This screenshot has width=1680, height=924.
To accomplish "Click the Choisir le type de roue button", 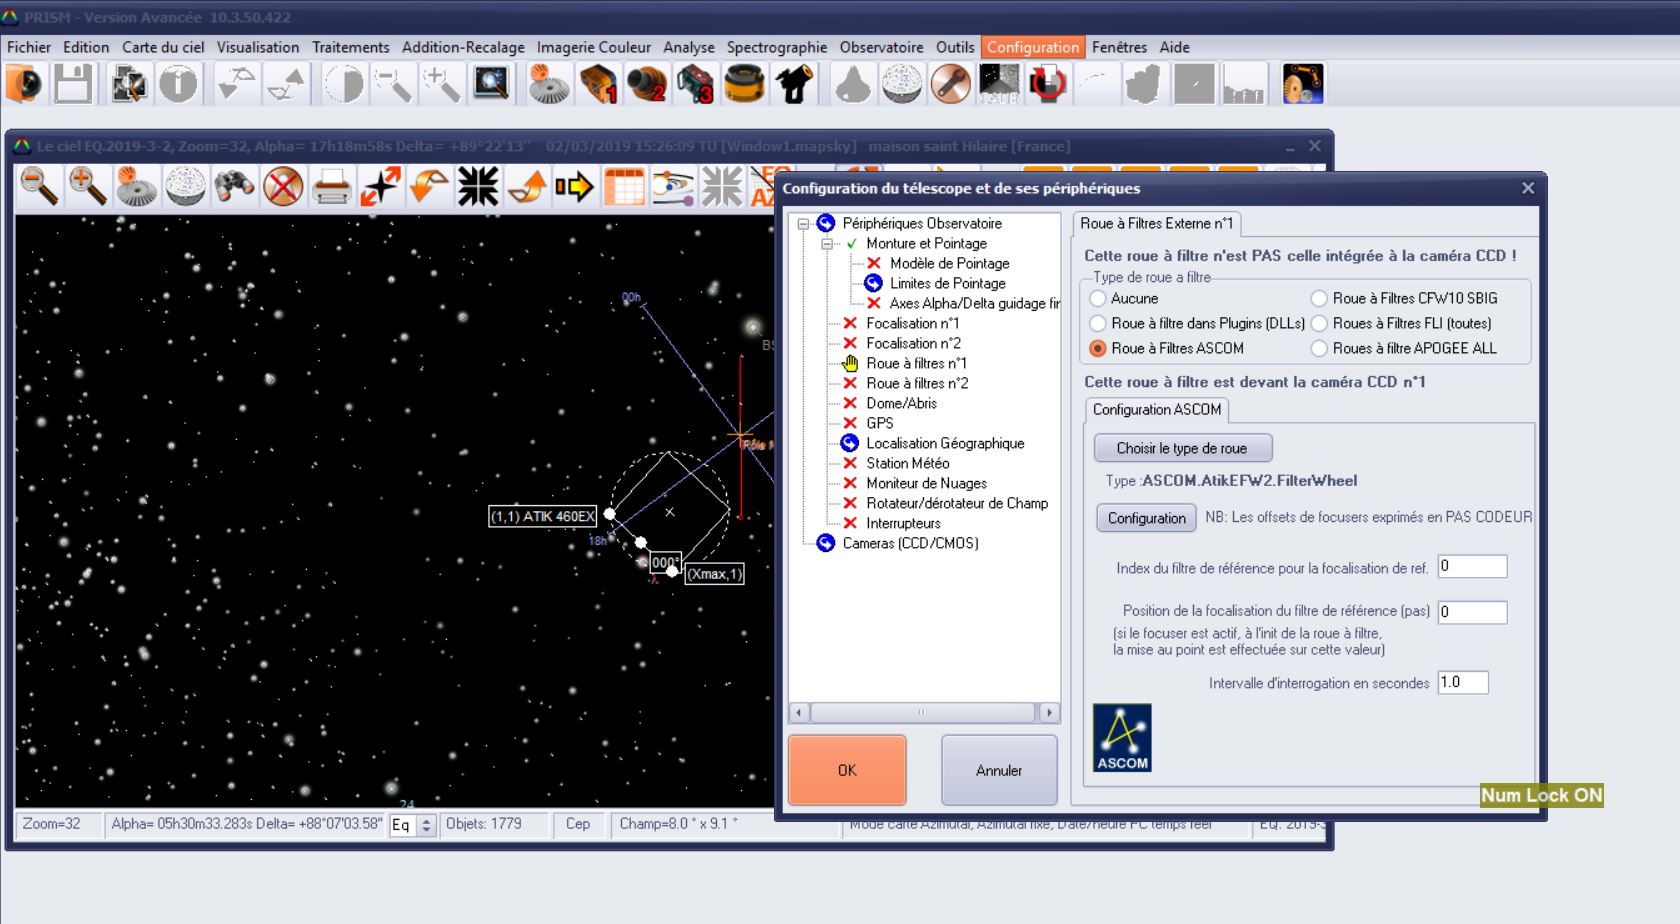I will (1182, 448).
